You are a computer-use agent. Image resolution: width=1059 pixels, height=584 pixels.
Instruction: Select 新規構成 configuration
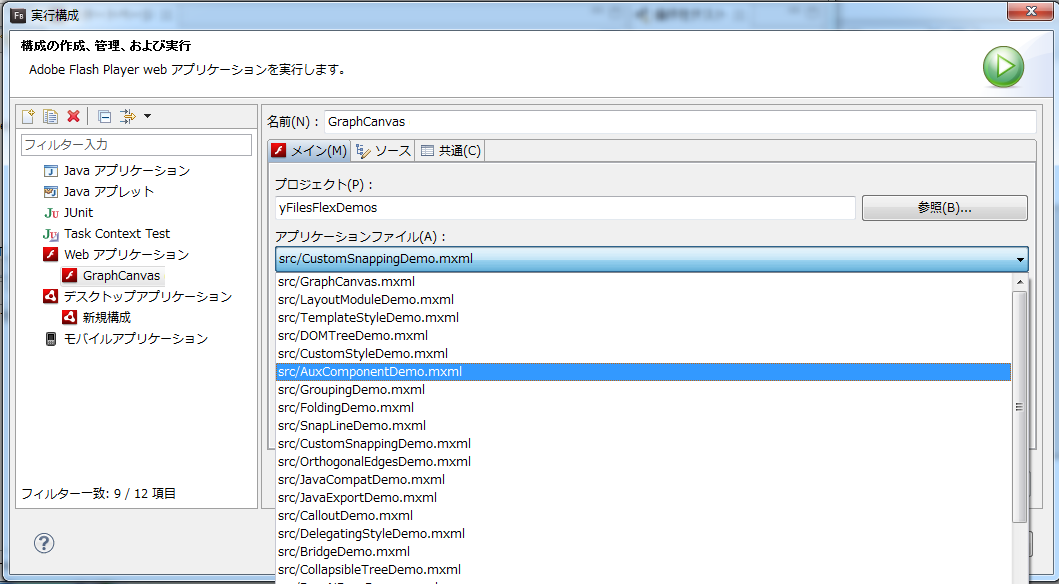[107, 317]
